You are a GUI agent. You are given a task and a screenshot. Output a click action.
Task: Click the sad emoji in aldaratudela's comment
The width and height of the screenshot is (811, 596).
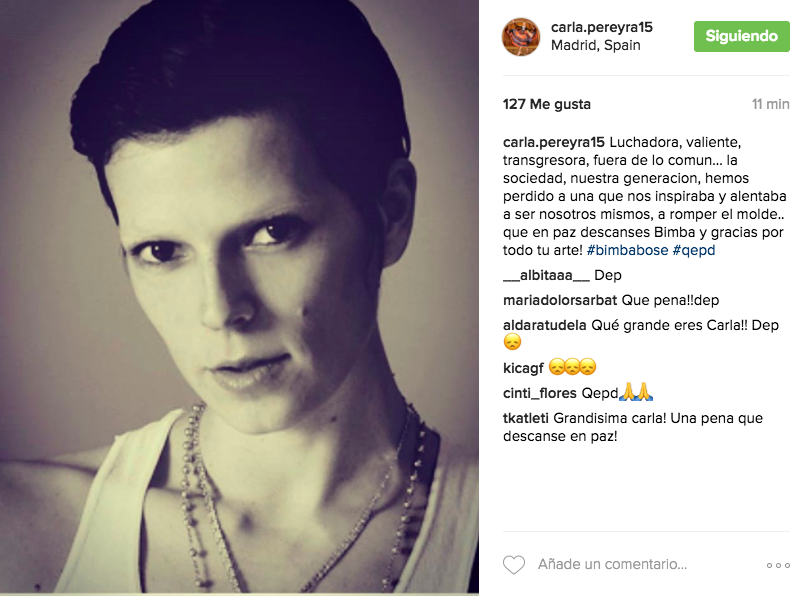pos(512,342)
